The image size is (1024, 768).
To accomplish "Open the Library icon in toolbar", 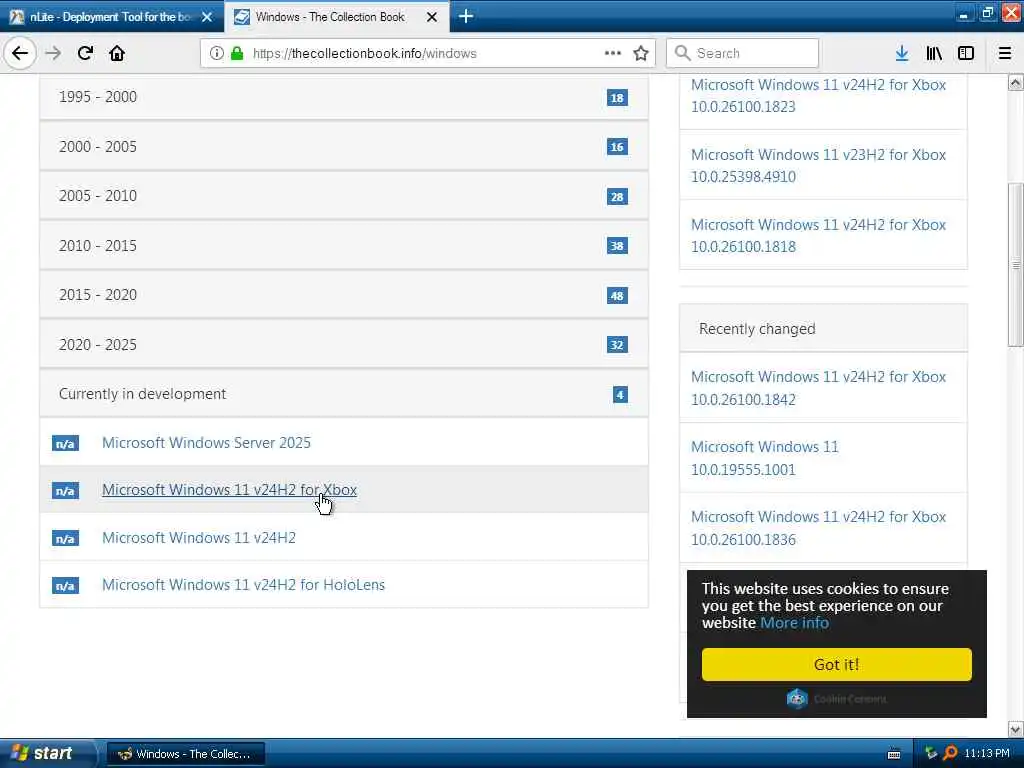I will coord(934,53).
